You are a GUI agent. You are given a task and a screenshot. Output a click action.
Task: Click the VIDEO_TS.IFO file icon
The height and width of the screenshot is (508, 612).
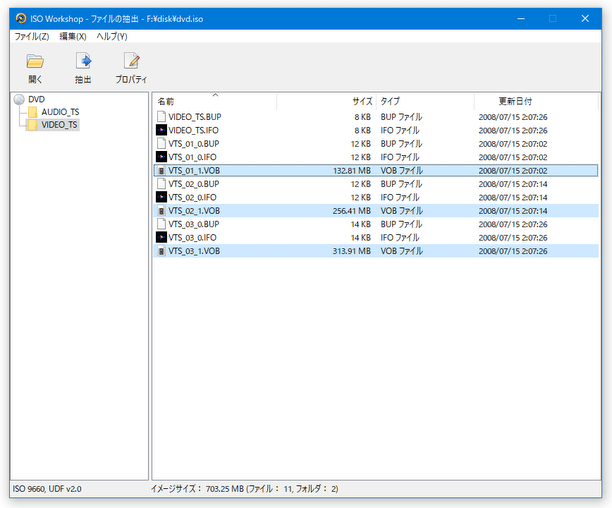coord(161,130)
